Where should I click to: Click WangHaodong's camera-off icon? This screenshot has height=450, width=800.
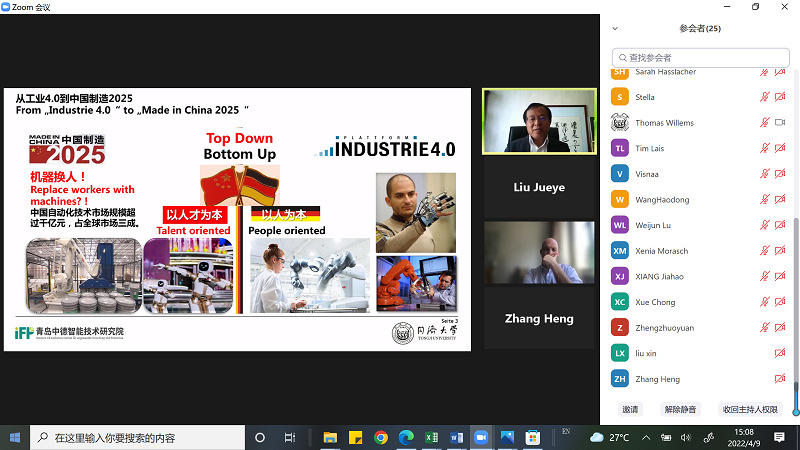click(780, 199)
